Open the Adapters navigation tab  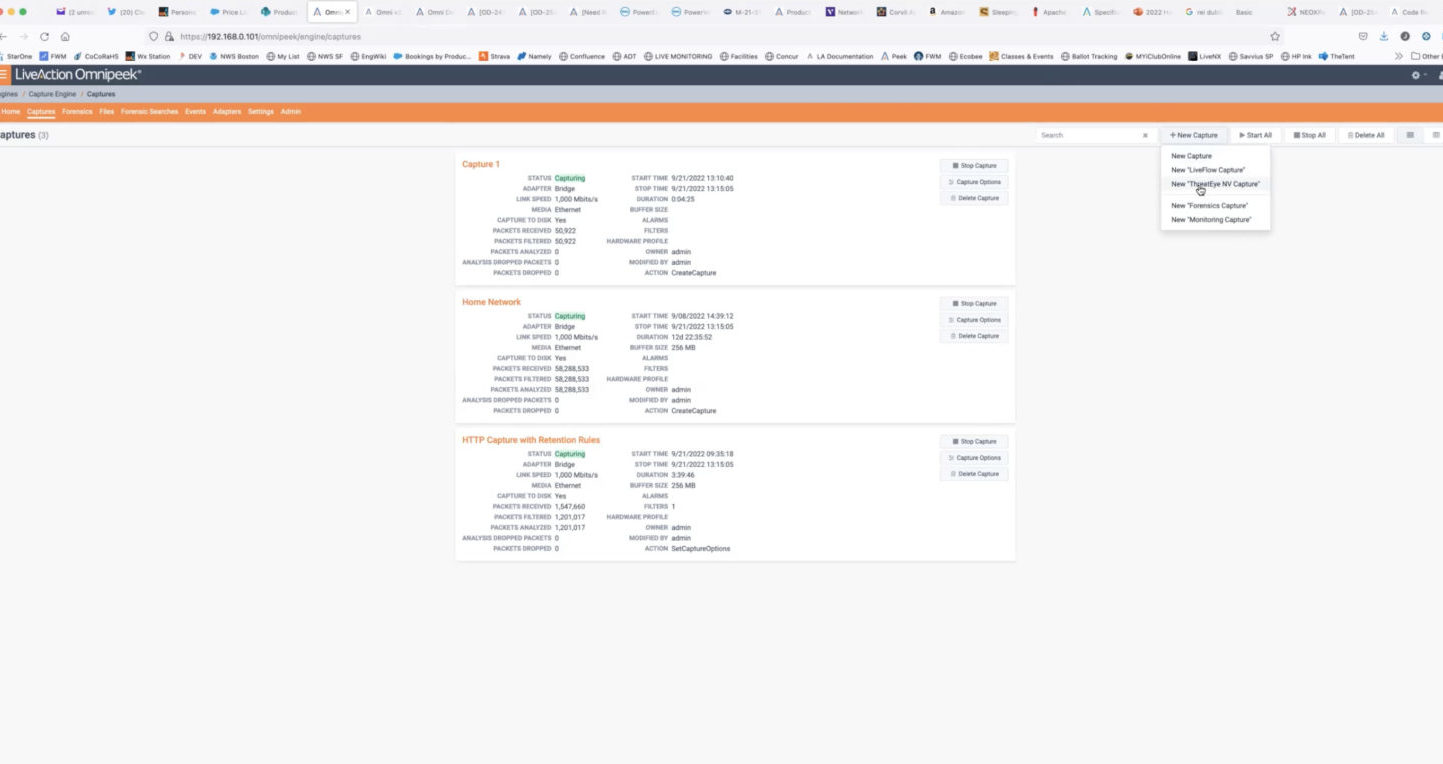(x=227, y=112)
